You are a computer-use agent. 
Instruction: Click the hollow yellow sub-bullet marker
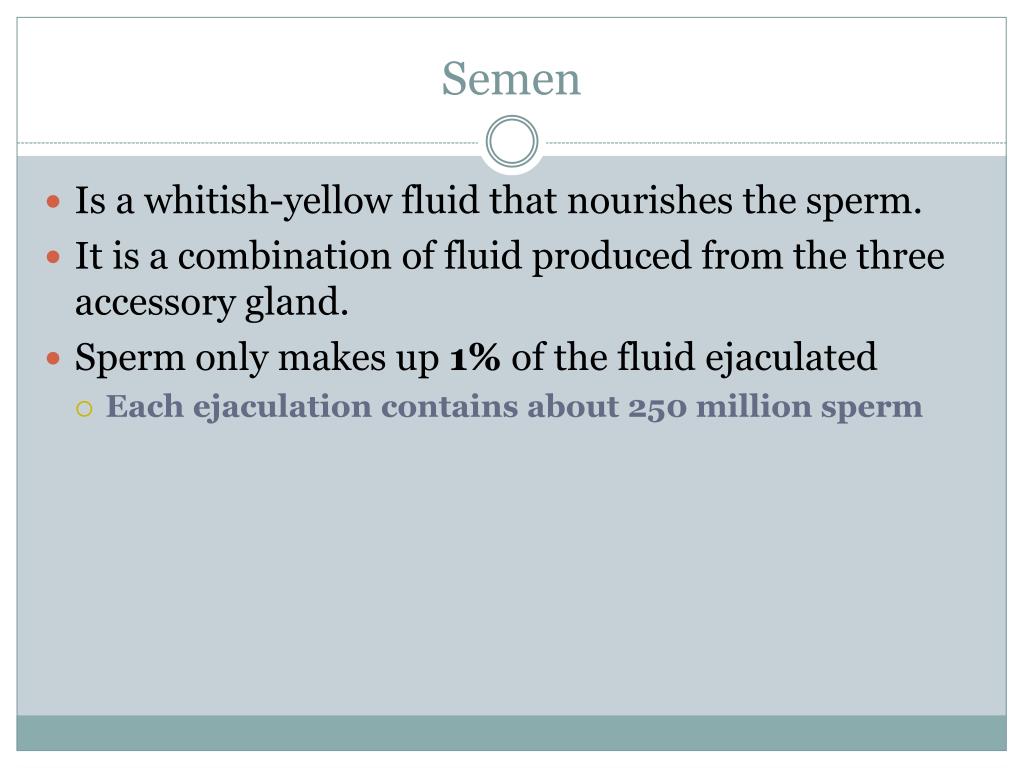84,409
